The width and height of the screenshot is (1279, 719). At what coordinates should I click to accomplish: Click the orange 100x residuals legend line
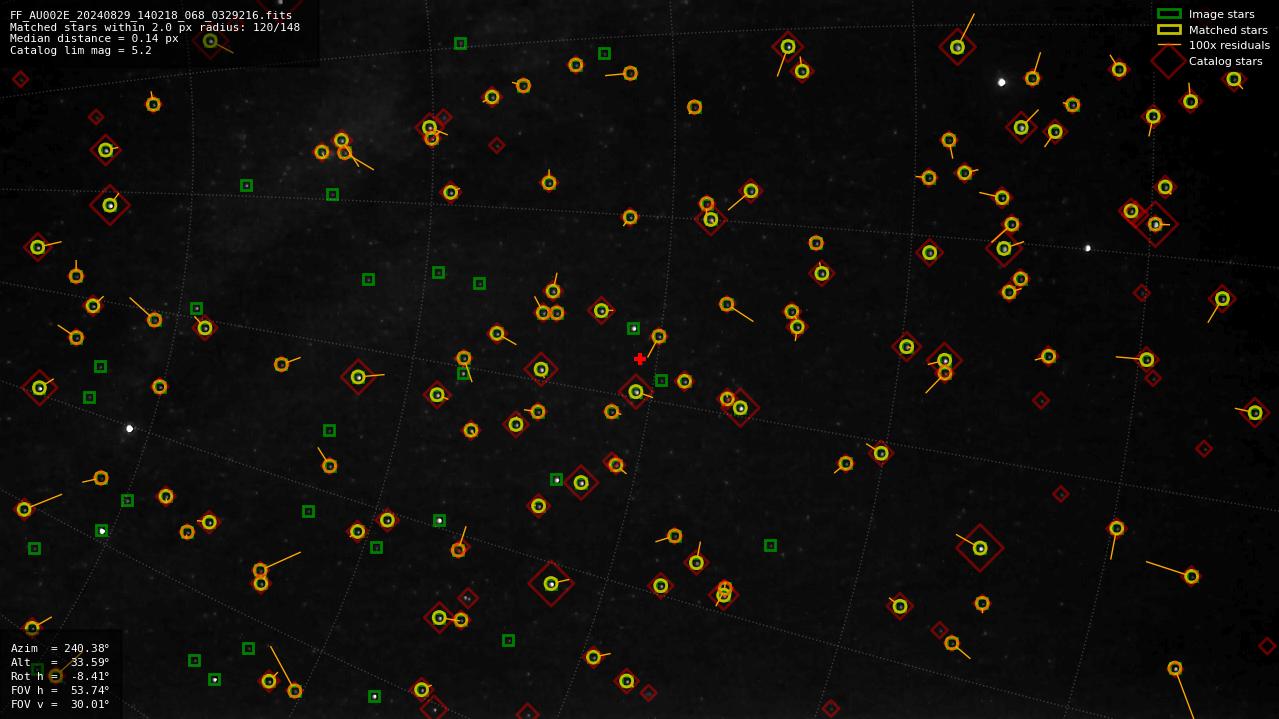click(1169, 45)
